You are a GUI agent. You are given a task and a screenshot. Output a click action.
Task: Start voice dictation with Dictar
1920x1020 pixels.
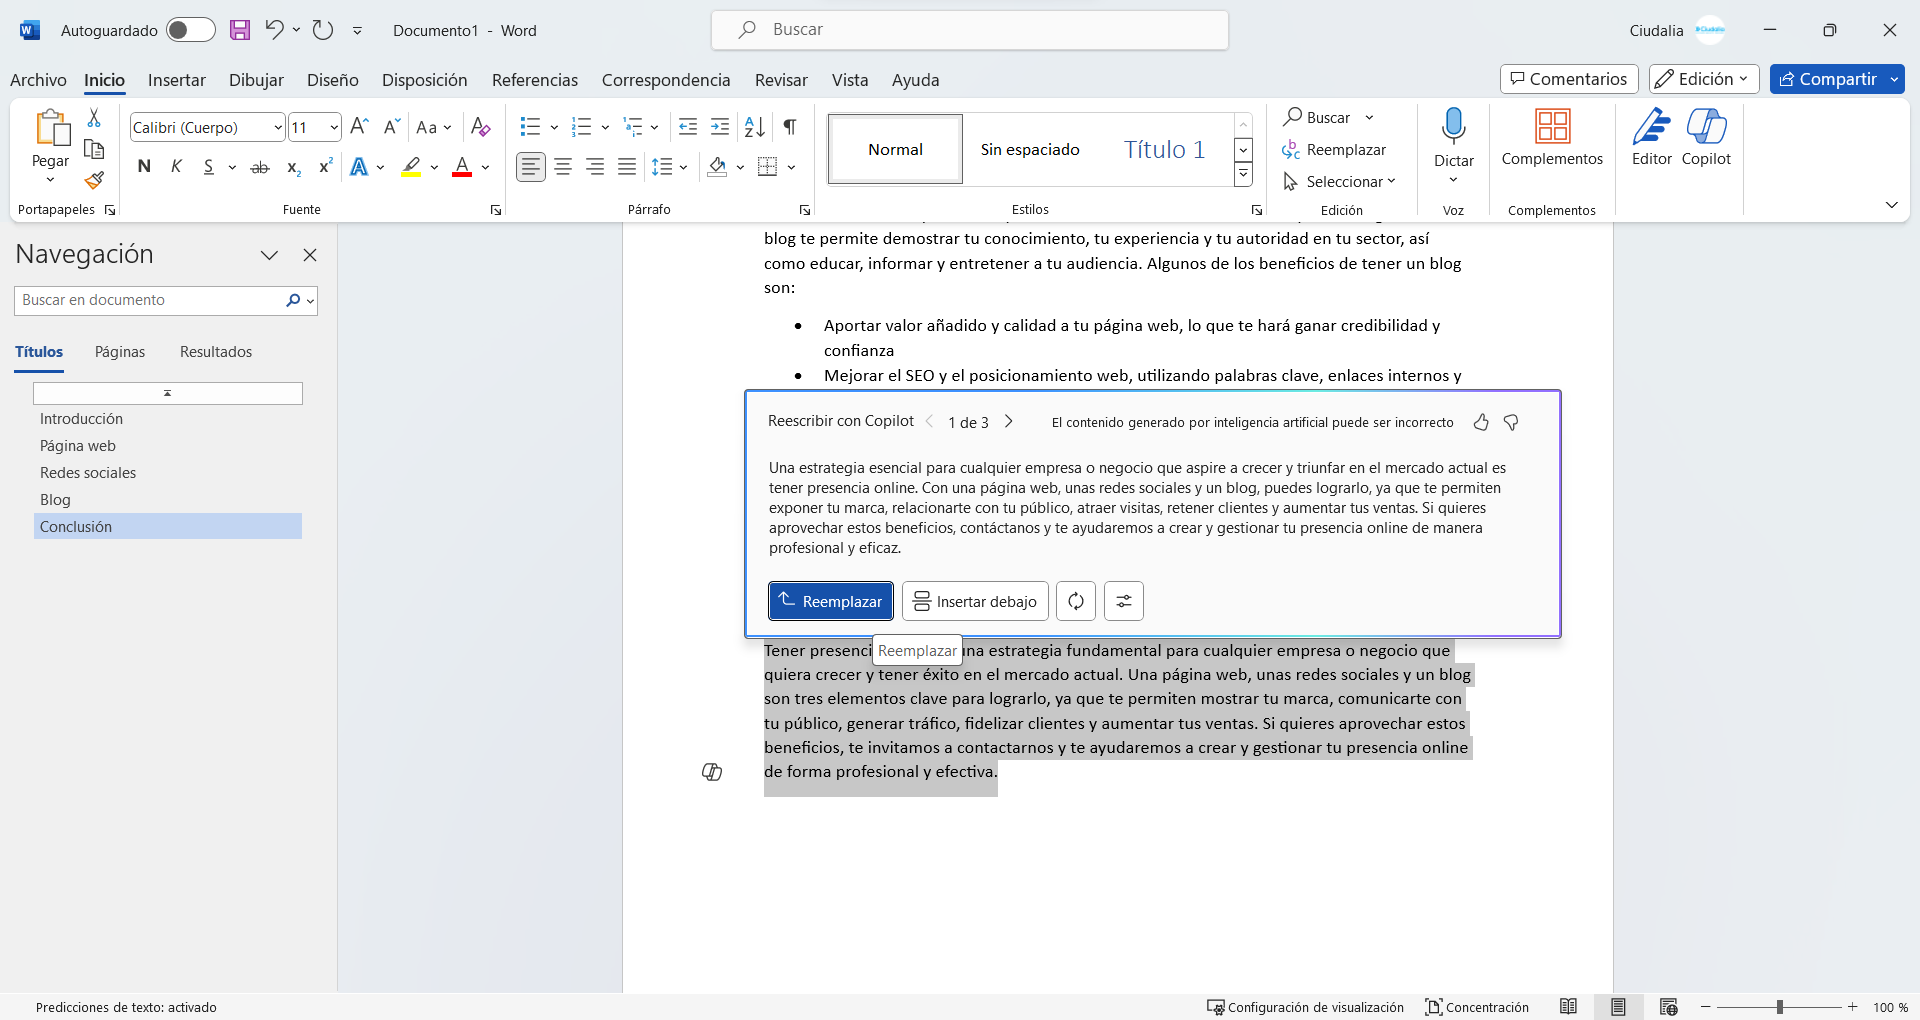pos(1453,142)
